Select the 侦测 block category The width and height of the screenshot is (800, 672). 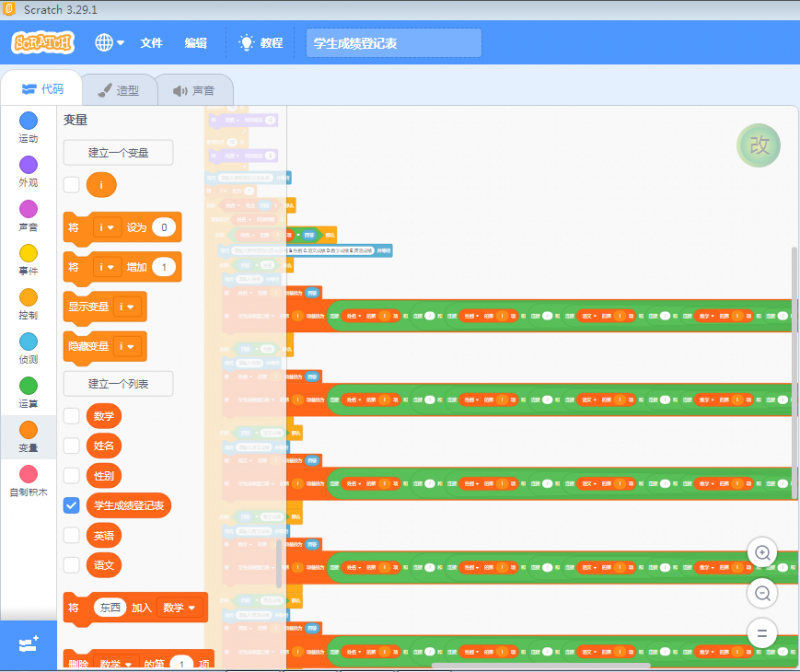[x=28, y=349]
